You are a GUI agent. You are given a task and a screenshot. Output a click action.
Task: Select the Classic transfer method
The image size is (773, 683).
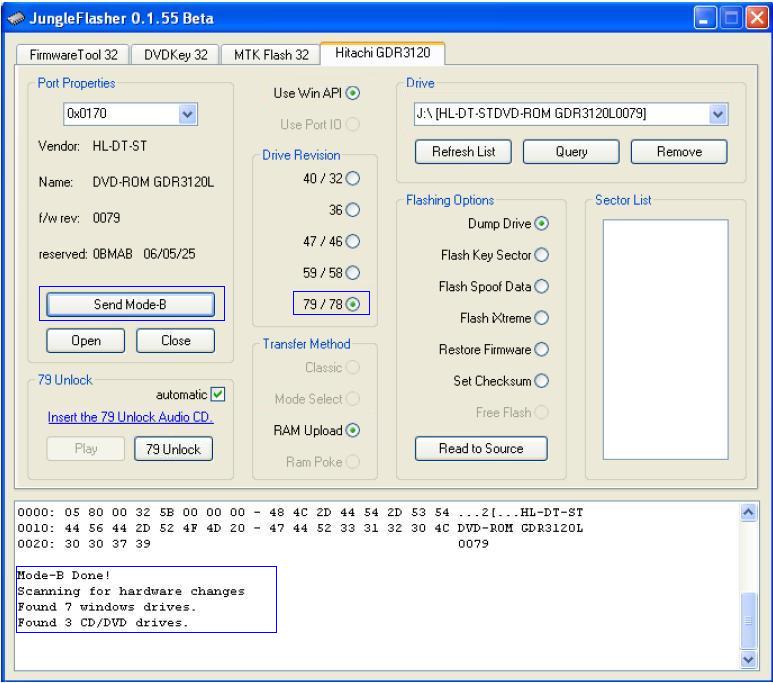point(352,367)
